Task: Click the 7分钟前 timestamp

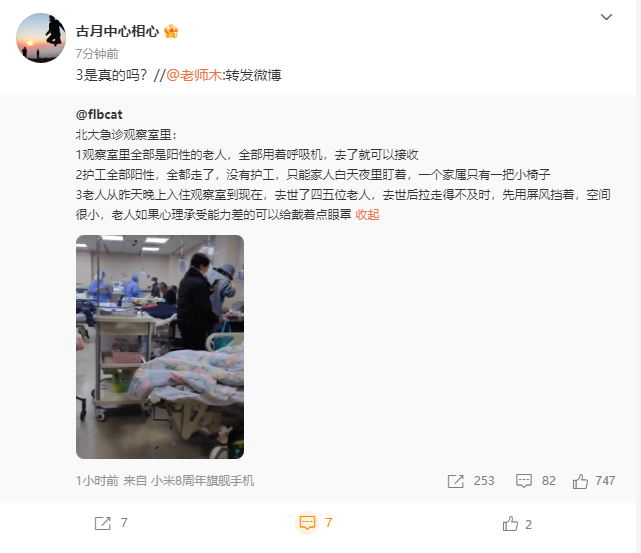Action: click(x=97, y=54)
